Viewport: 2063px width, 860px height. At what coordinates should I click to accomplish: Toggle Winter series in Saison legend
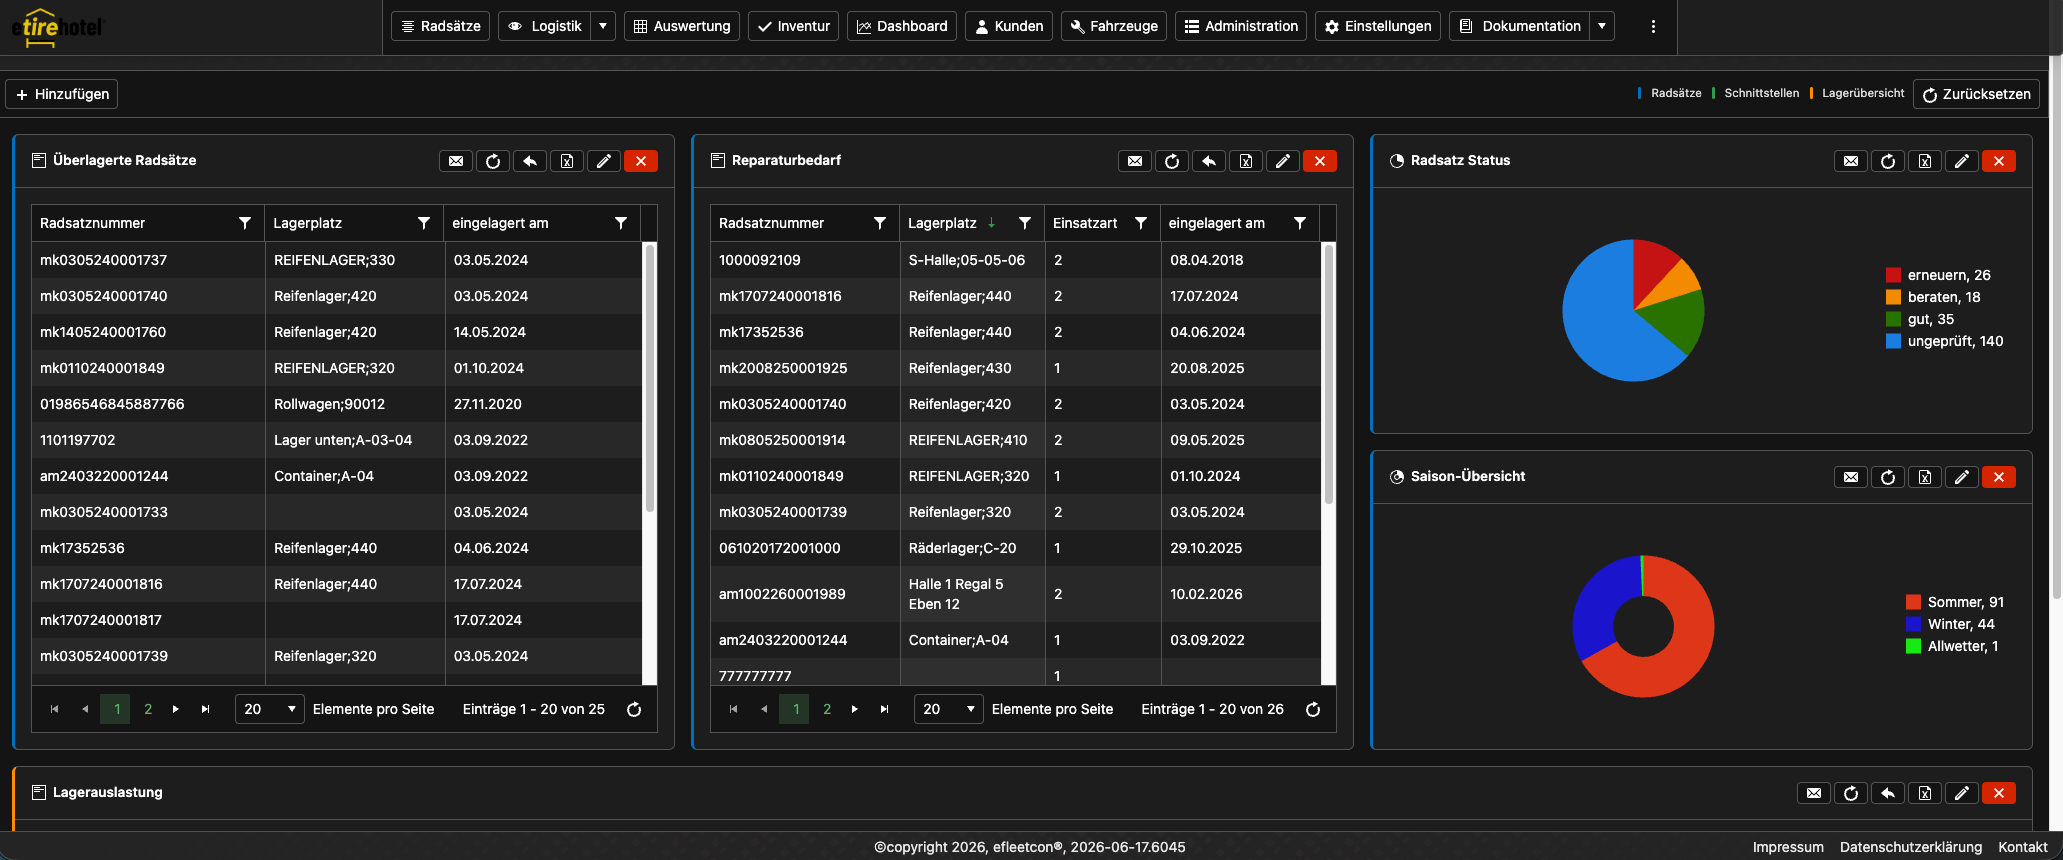point(1950,624)
